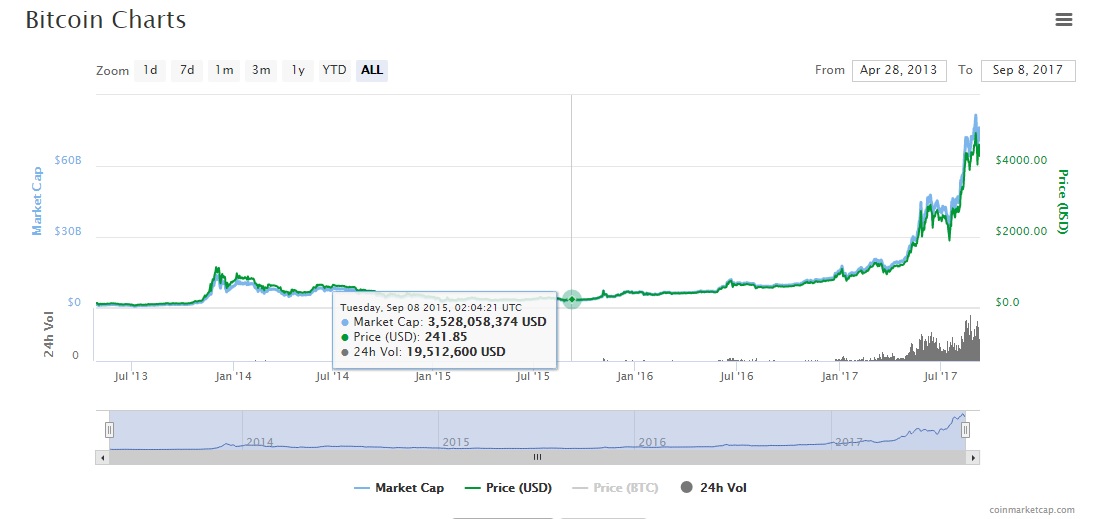The height and width of the screenshot is (519, 1111).
Task: Select the 3m zoom range
Action: point(261,70)
